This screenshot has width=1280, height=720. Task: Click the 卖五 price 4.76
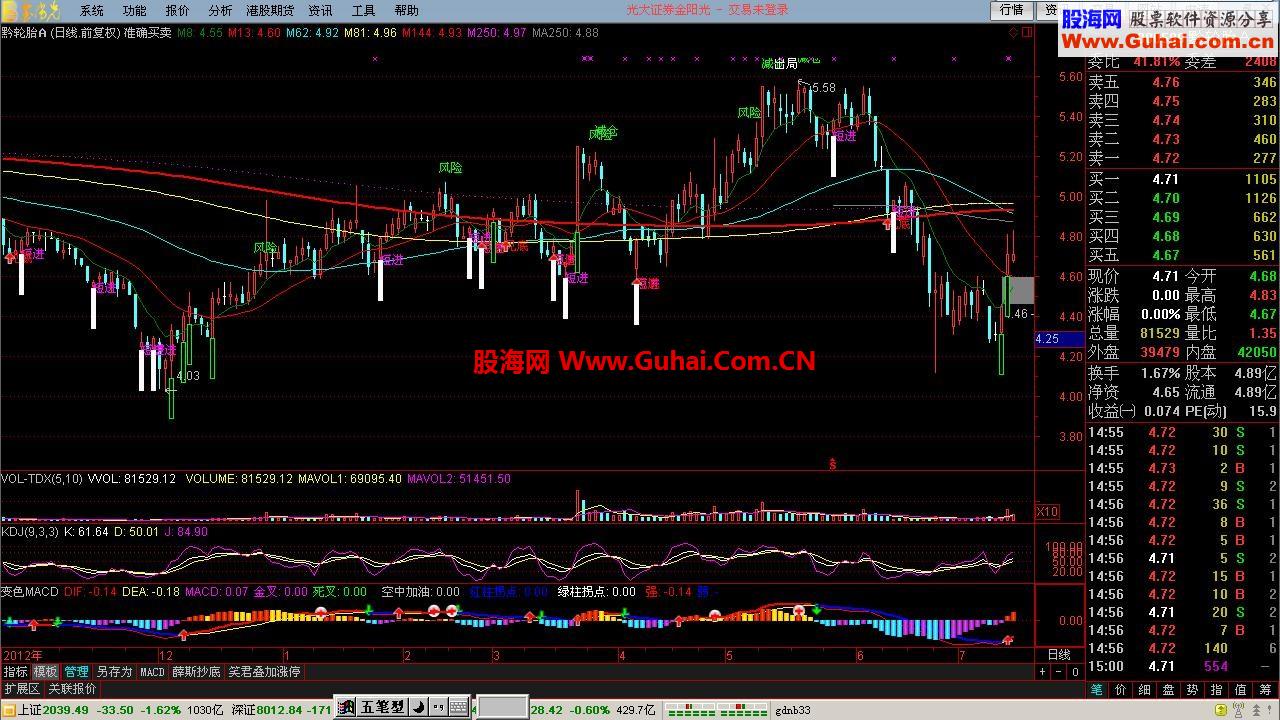(x=1166, y=83)
